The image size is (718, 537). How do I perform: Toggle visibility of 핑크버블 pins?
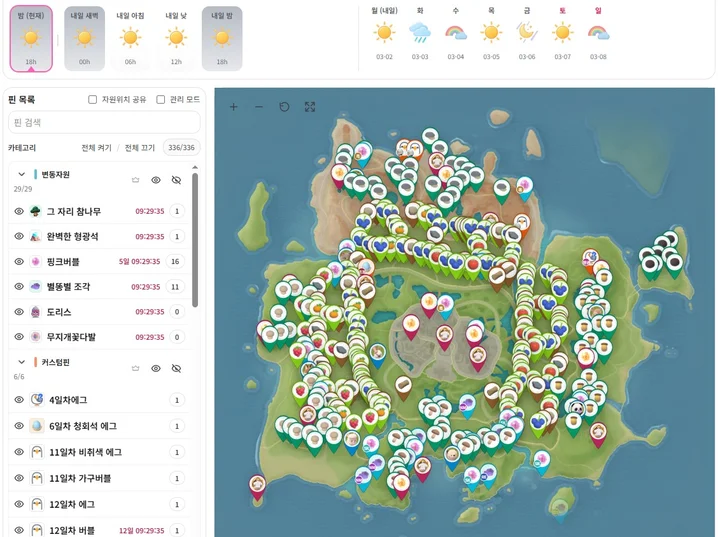pos(19,262)
